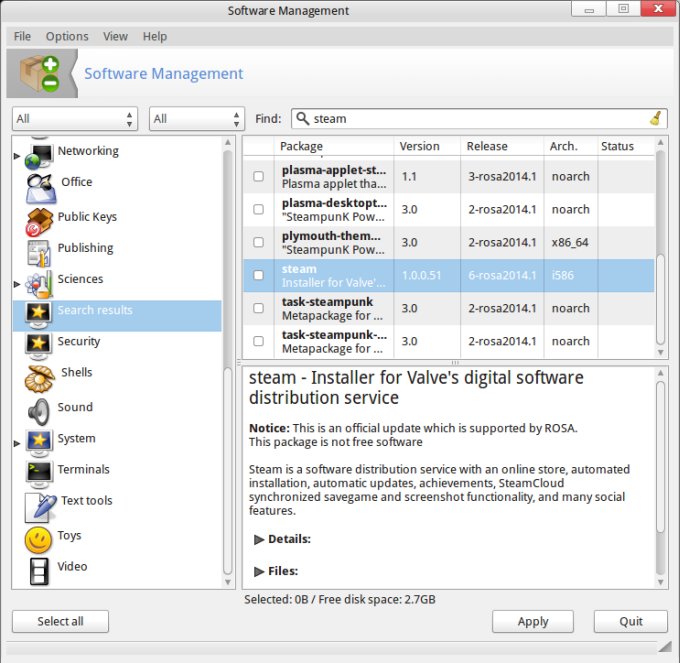The width and height of the screenshot is (680, 663).
Task: Click the System category icon
Action: [x=39, y=444]
